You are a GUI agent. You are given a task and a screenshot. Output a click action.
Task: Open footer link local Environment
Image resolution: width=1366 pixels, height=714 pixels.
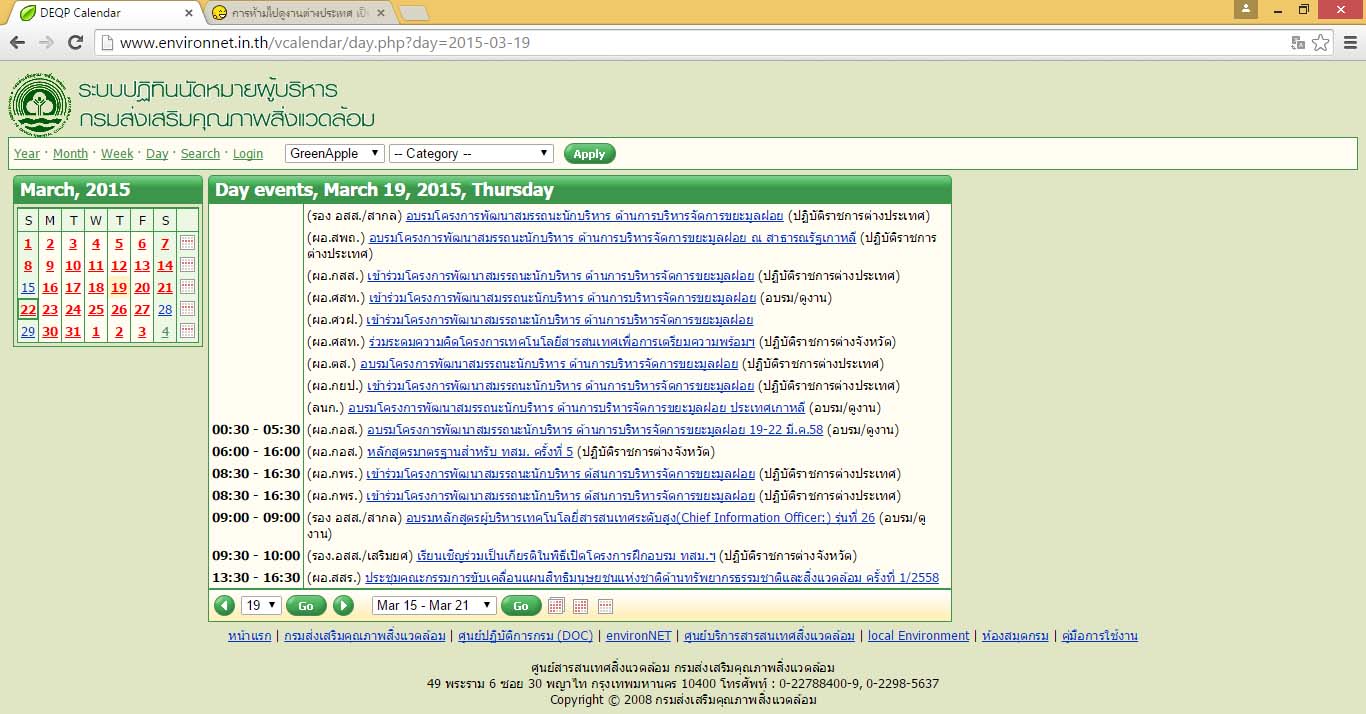pos(918,636)
